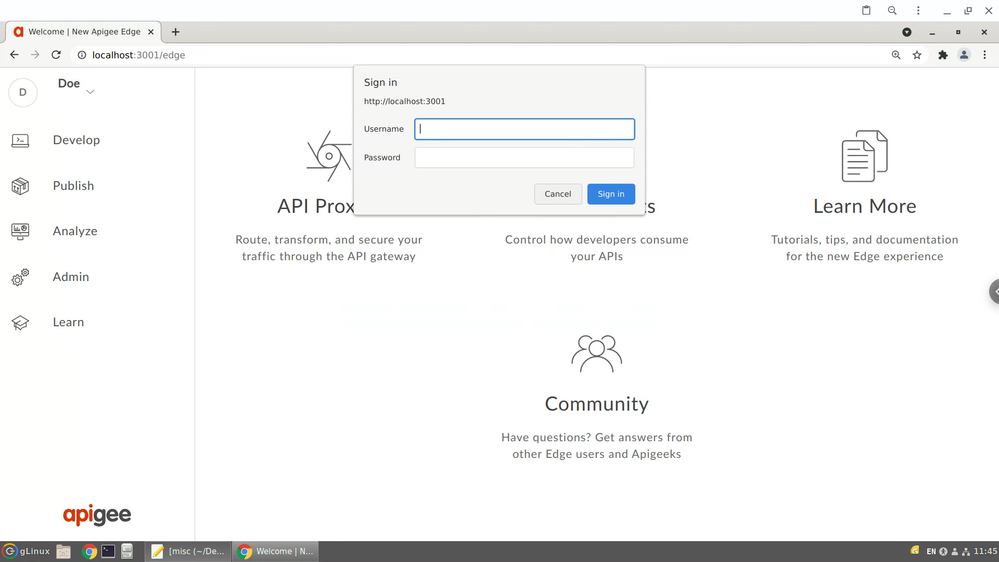Click the clipboard icon in top bar

[866, 10]
